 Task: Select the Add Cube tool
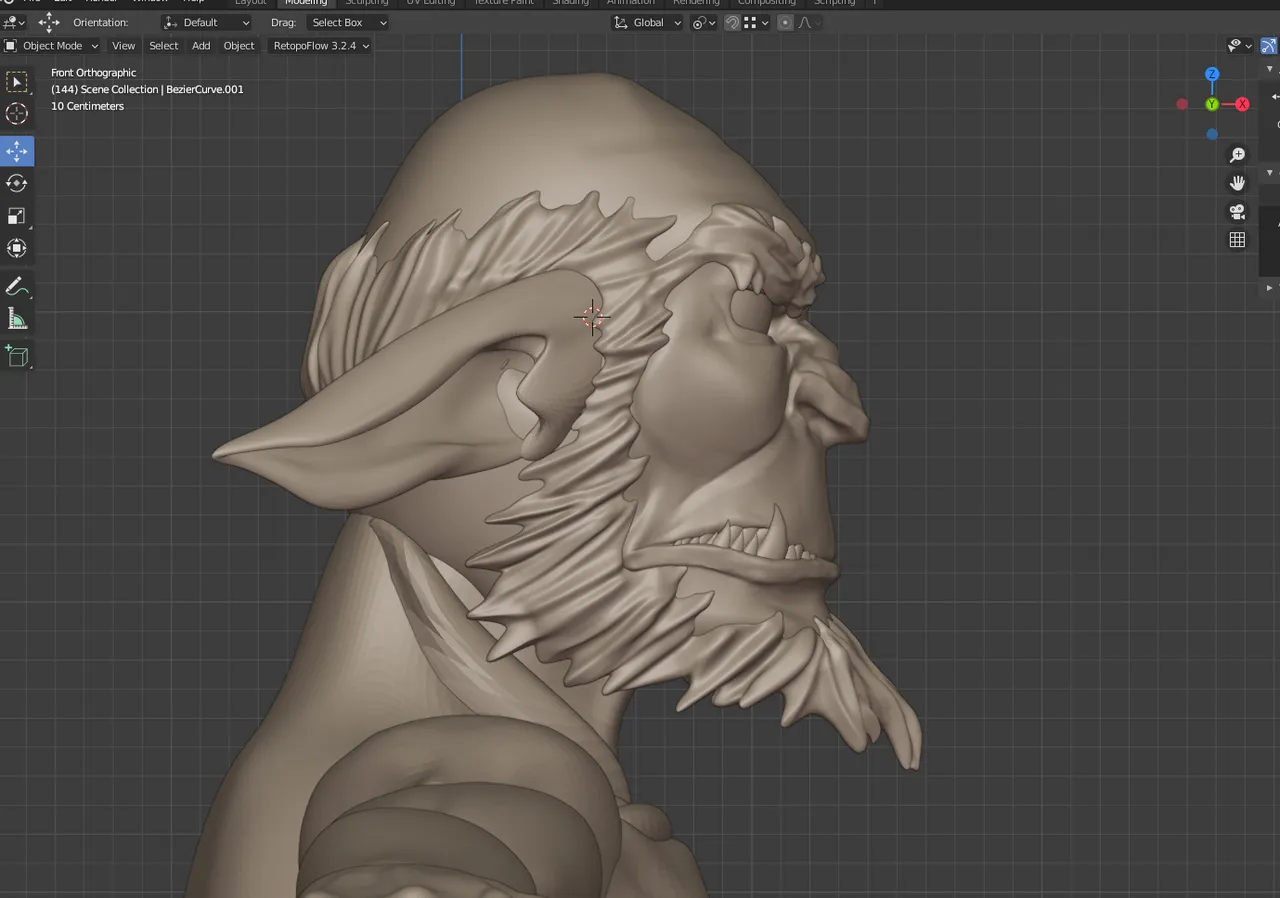click(x=17, y=356)
